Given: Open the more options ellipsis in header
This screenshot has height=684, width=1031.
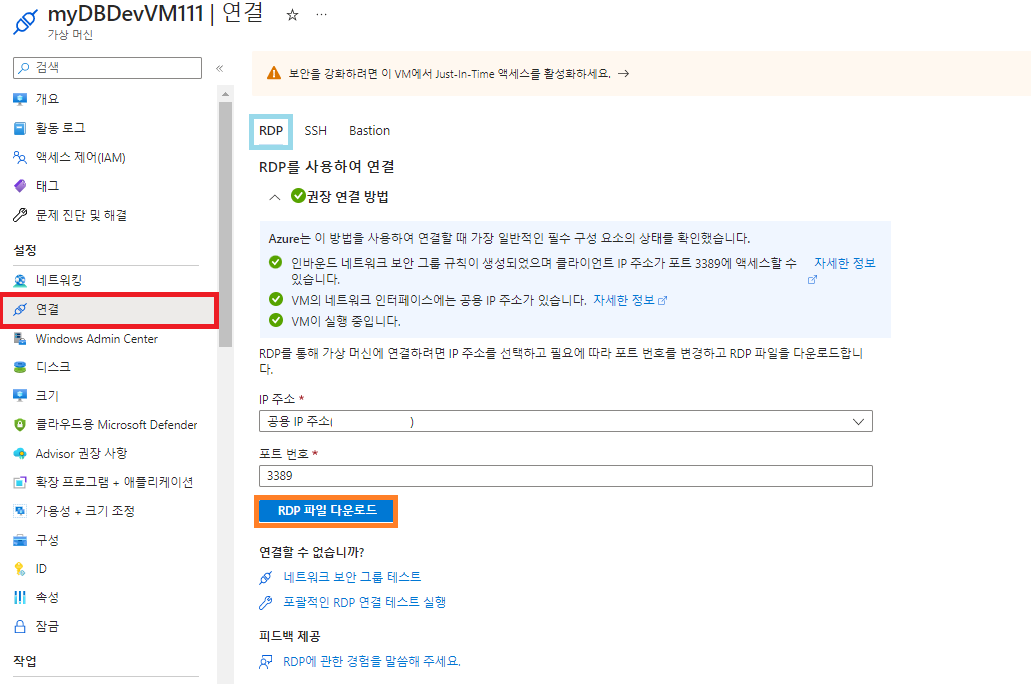Looking at the screenshot, I should tap(322, 14).
